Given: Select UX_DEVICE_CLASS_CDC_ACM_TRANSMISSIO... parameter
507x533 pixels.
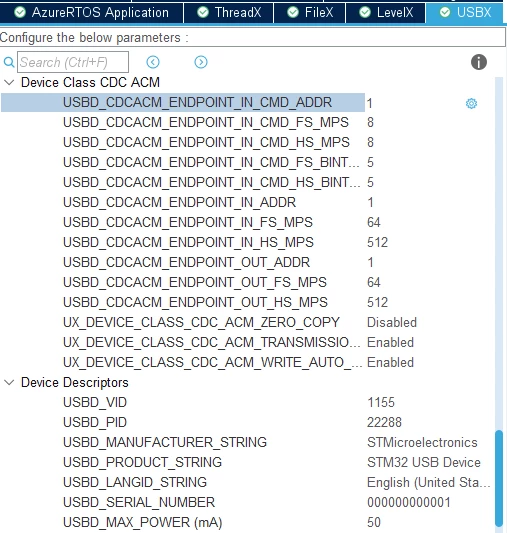Looking at the screenshot, I should [x=211, y=343].
